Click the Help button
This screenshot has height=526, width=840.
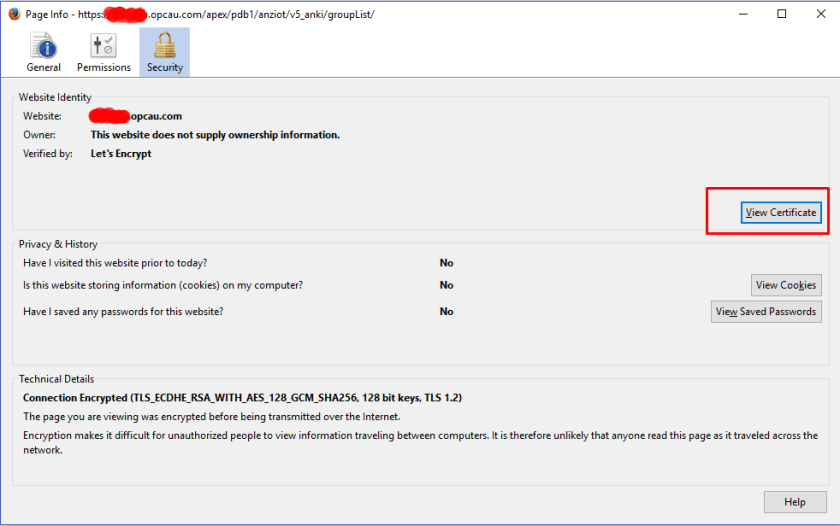click(x=795, y=502)
